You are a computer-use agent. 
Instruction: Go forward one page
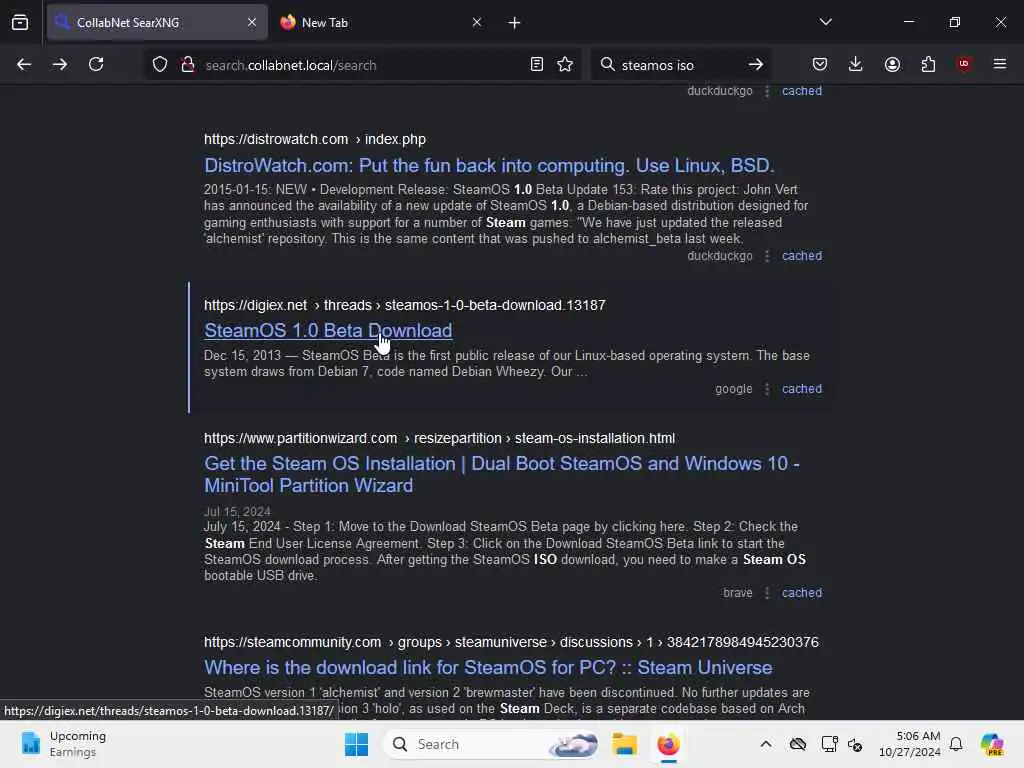[60, 65]
